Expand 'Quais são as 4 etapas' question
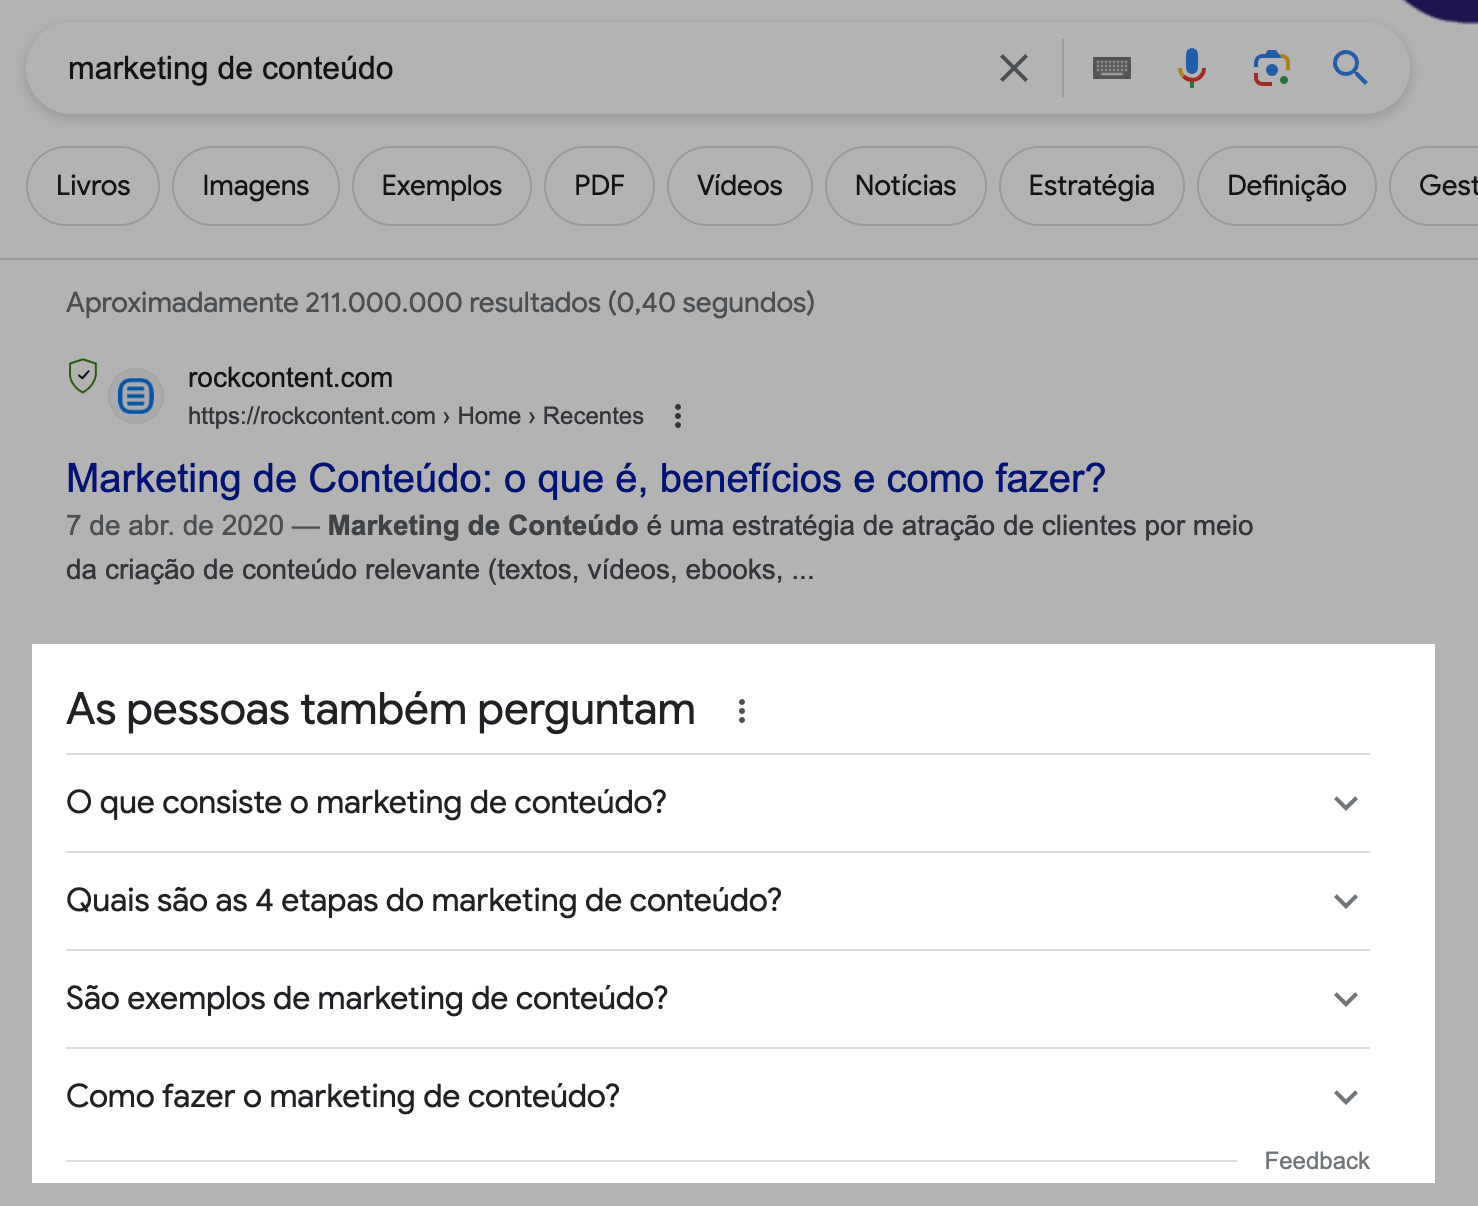 pyautogui.click(x=718, y=901)
